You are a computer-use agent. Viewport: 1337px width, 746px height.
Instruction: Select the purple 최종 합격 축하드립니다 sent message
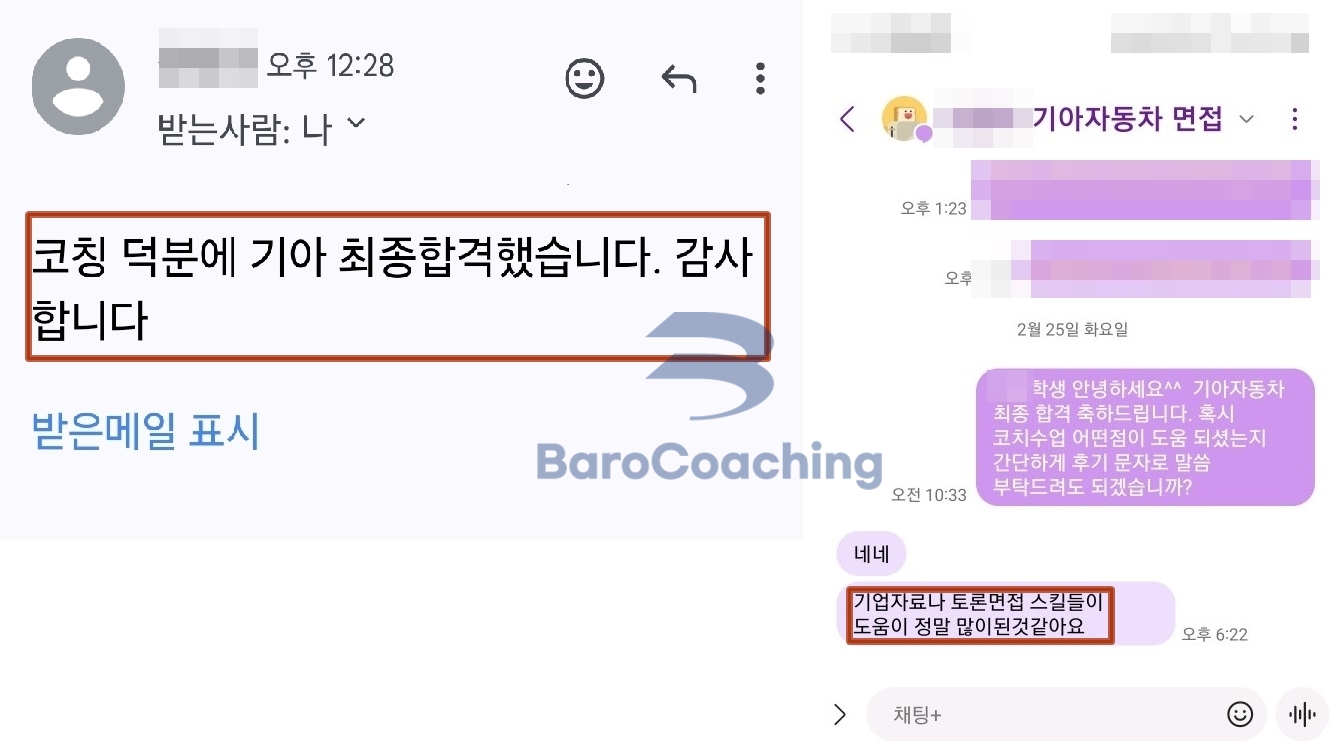(1145, 438)
